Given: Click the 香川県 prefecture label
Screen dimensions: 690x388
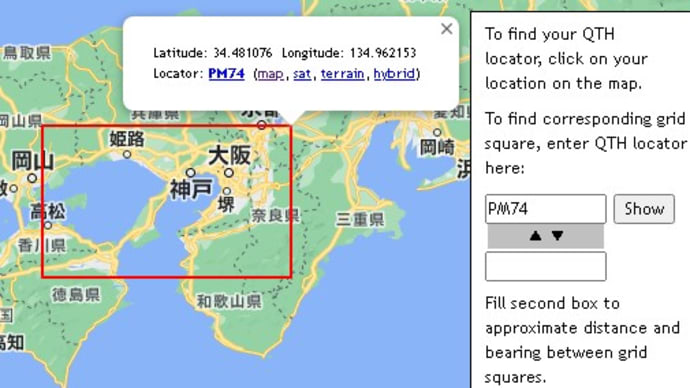Looking at the screenshot, I should coord(42,245).
